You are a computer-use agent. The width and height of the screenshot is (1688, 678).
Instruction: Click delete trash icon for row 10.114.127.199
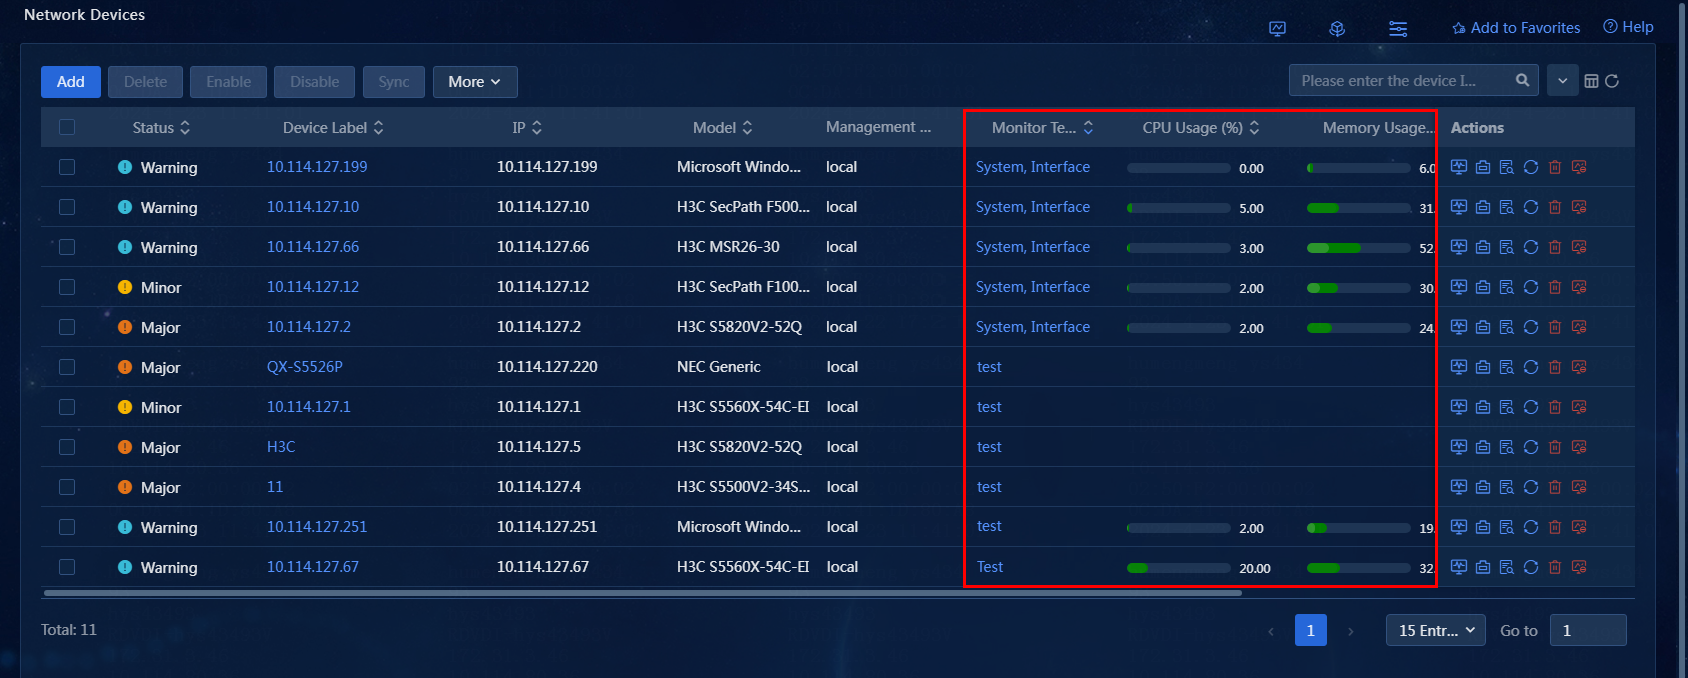click(x=1555, y=167)
